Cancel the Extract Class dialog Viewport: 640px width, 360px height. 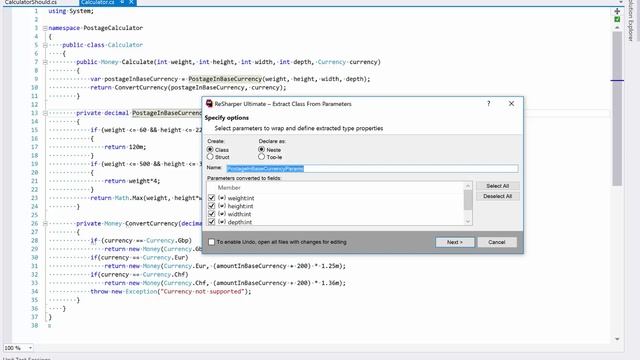pos(497,242)
